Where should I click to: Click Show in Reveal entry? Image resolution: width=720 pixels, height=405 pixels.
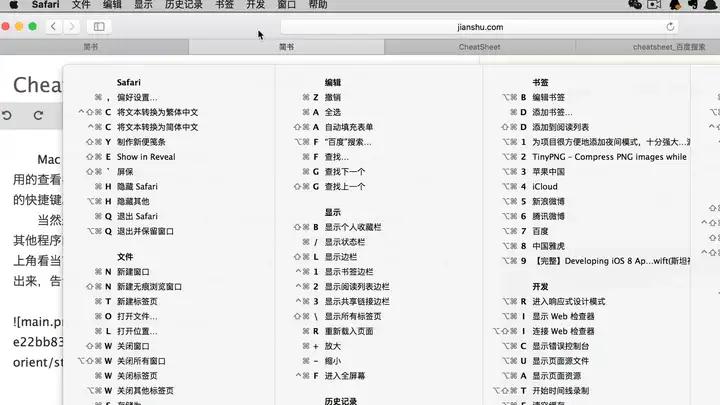146,157
